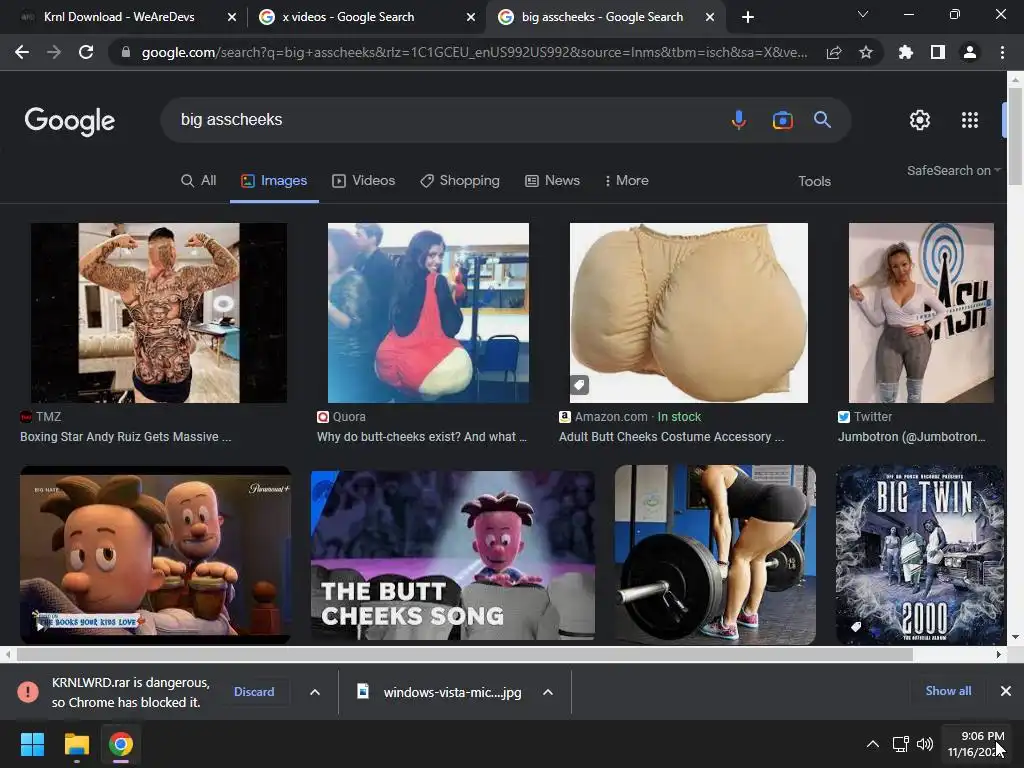This screenshot has width=1024, height=768.
Task: Switch to the News tab
Action: (x=552, y=180)
